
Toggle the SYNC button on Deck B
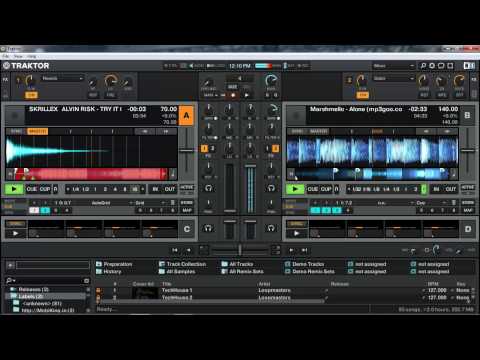click(297, 131)
